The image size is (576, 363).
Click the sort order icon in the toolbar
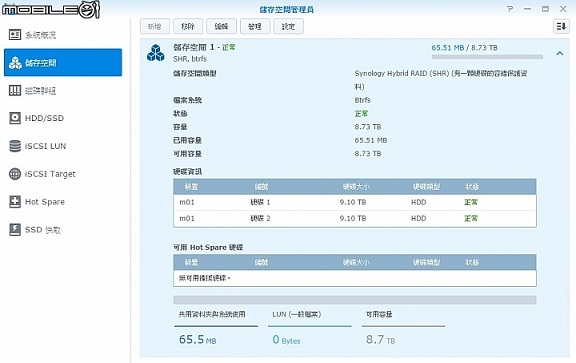(x=561, y=26)
